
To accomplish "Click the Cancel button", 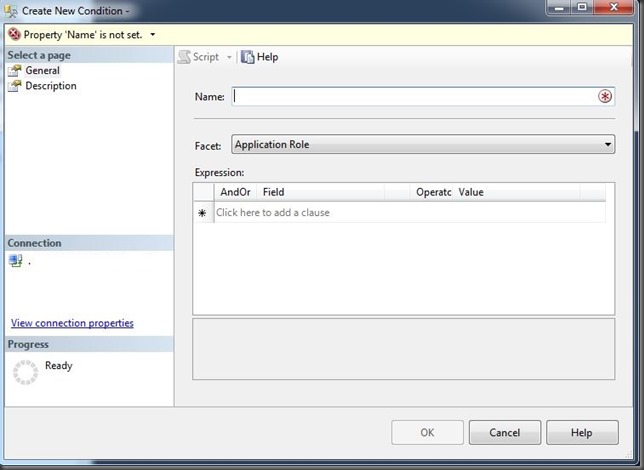I will click(x=505, y=432).
